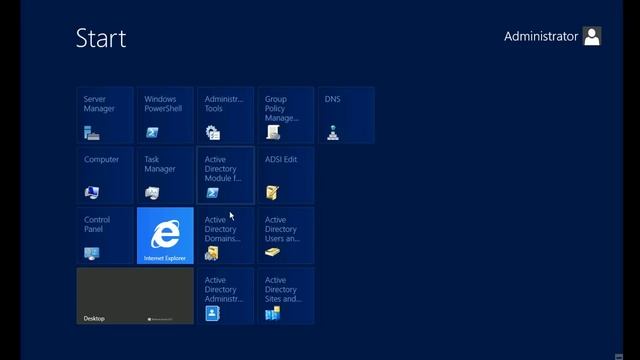
Task: Switch to the Desktop tile
Action: click(135, 296)
